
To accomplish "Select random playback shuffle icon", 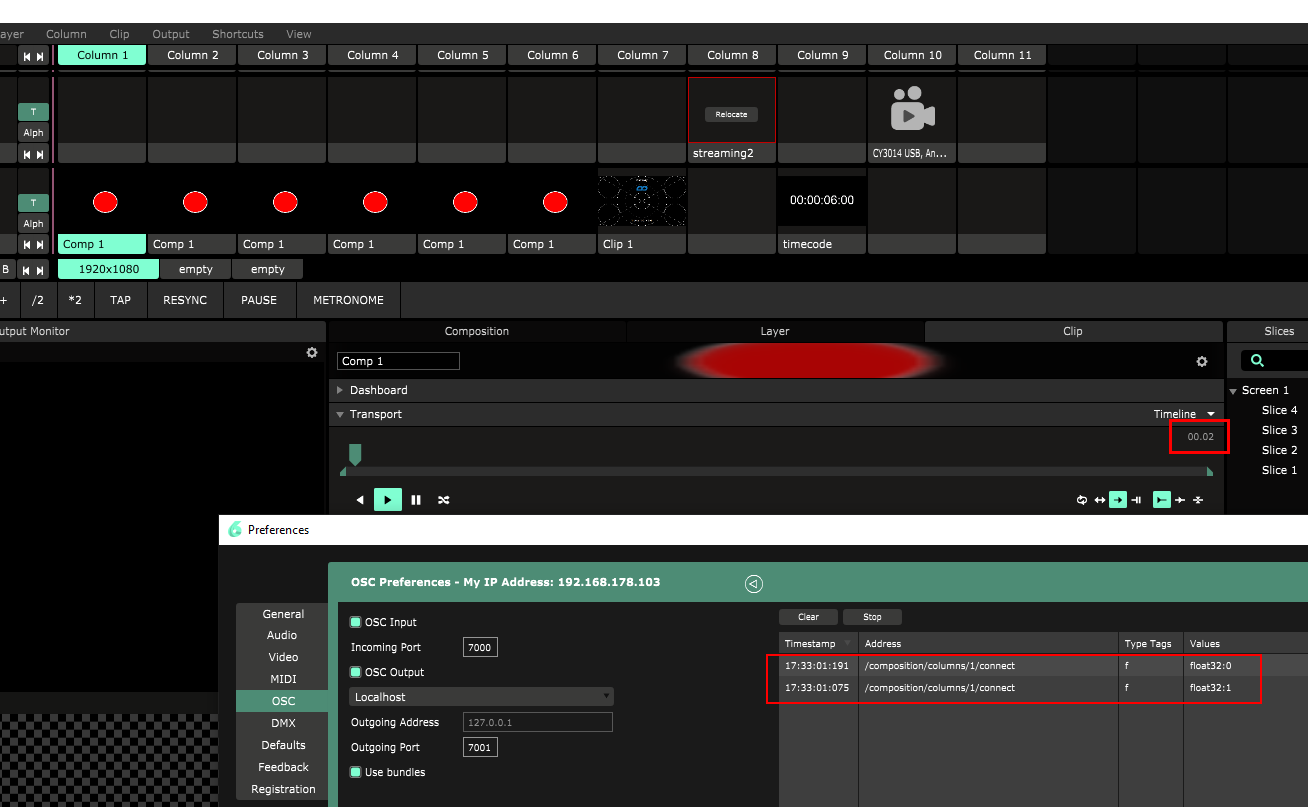I will (x=443, y=500).
